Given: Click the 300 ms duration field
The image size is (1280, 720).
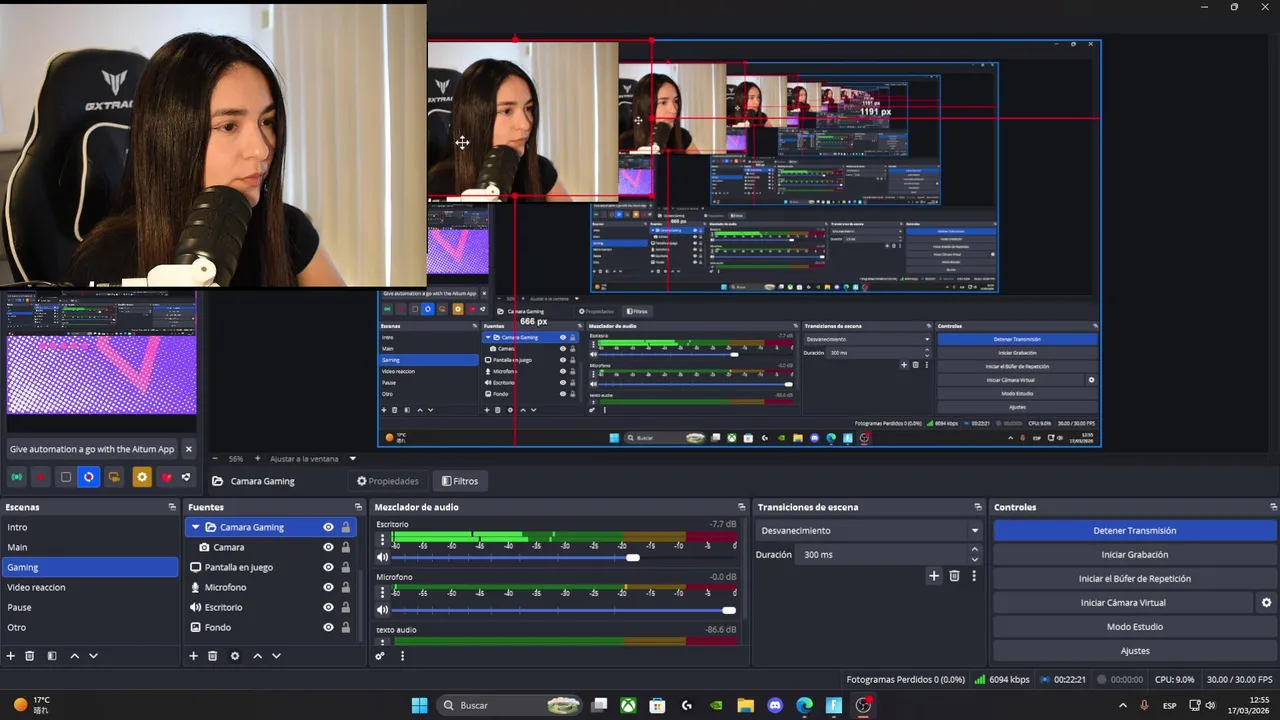Looking at the screenshot, I should click(882, 555).
